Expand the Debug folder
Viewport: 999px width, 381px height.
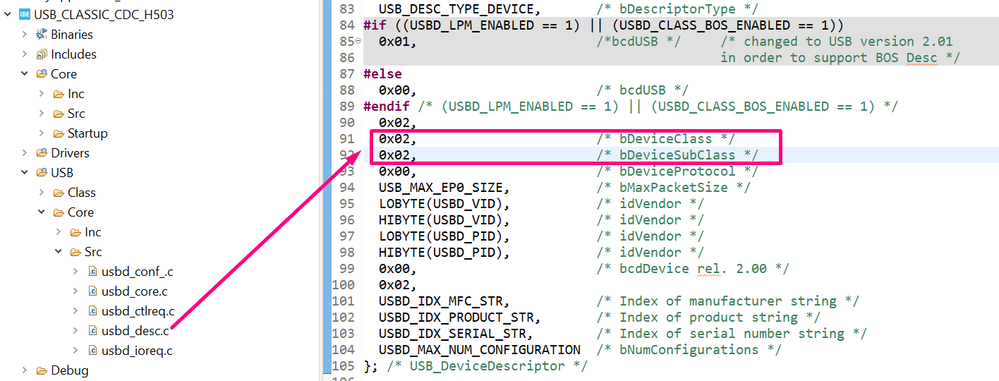(25, 370)
